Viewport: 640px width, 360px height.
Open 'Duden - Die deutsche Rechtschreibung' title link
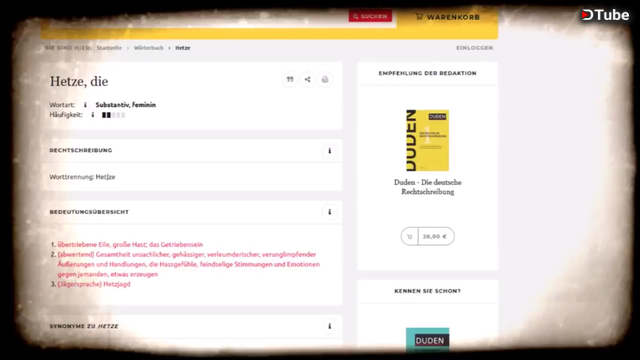[427, 187]
